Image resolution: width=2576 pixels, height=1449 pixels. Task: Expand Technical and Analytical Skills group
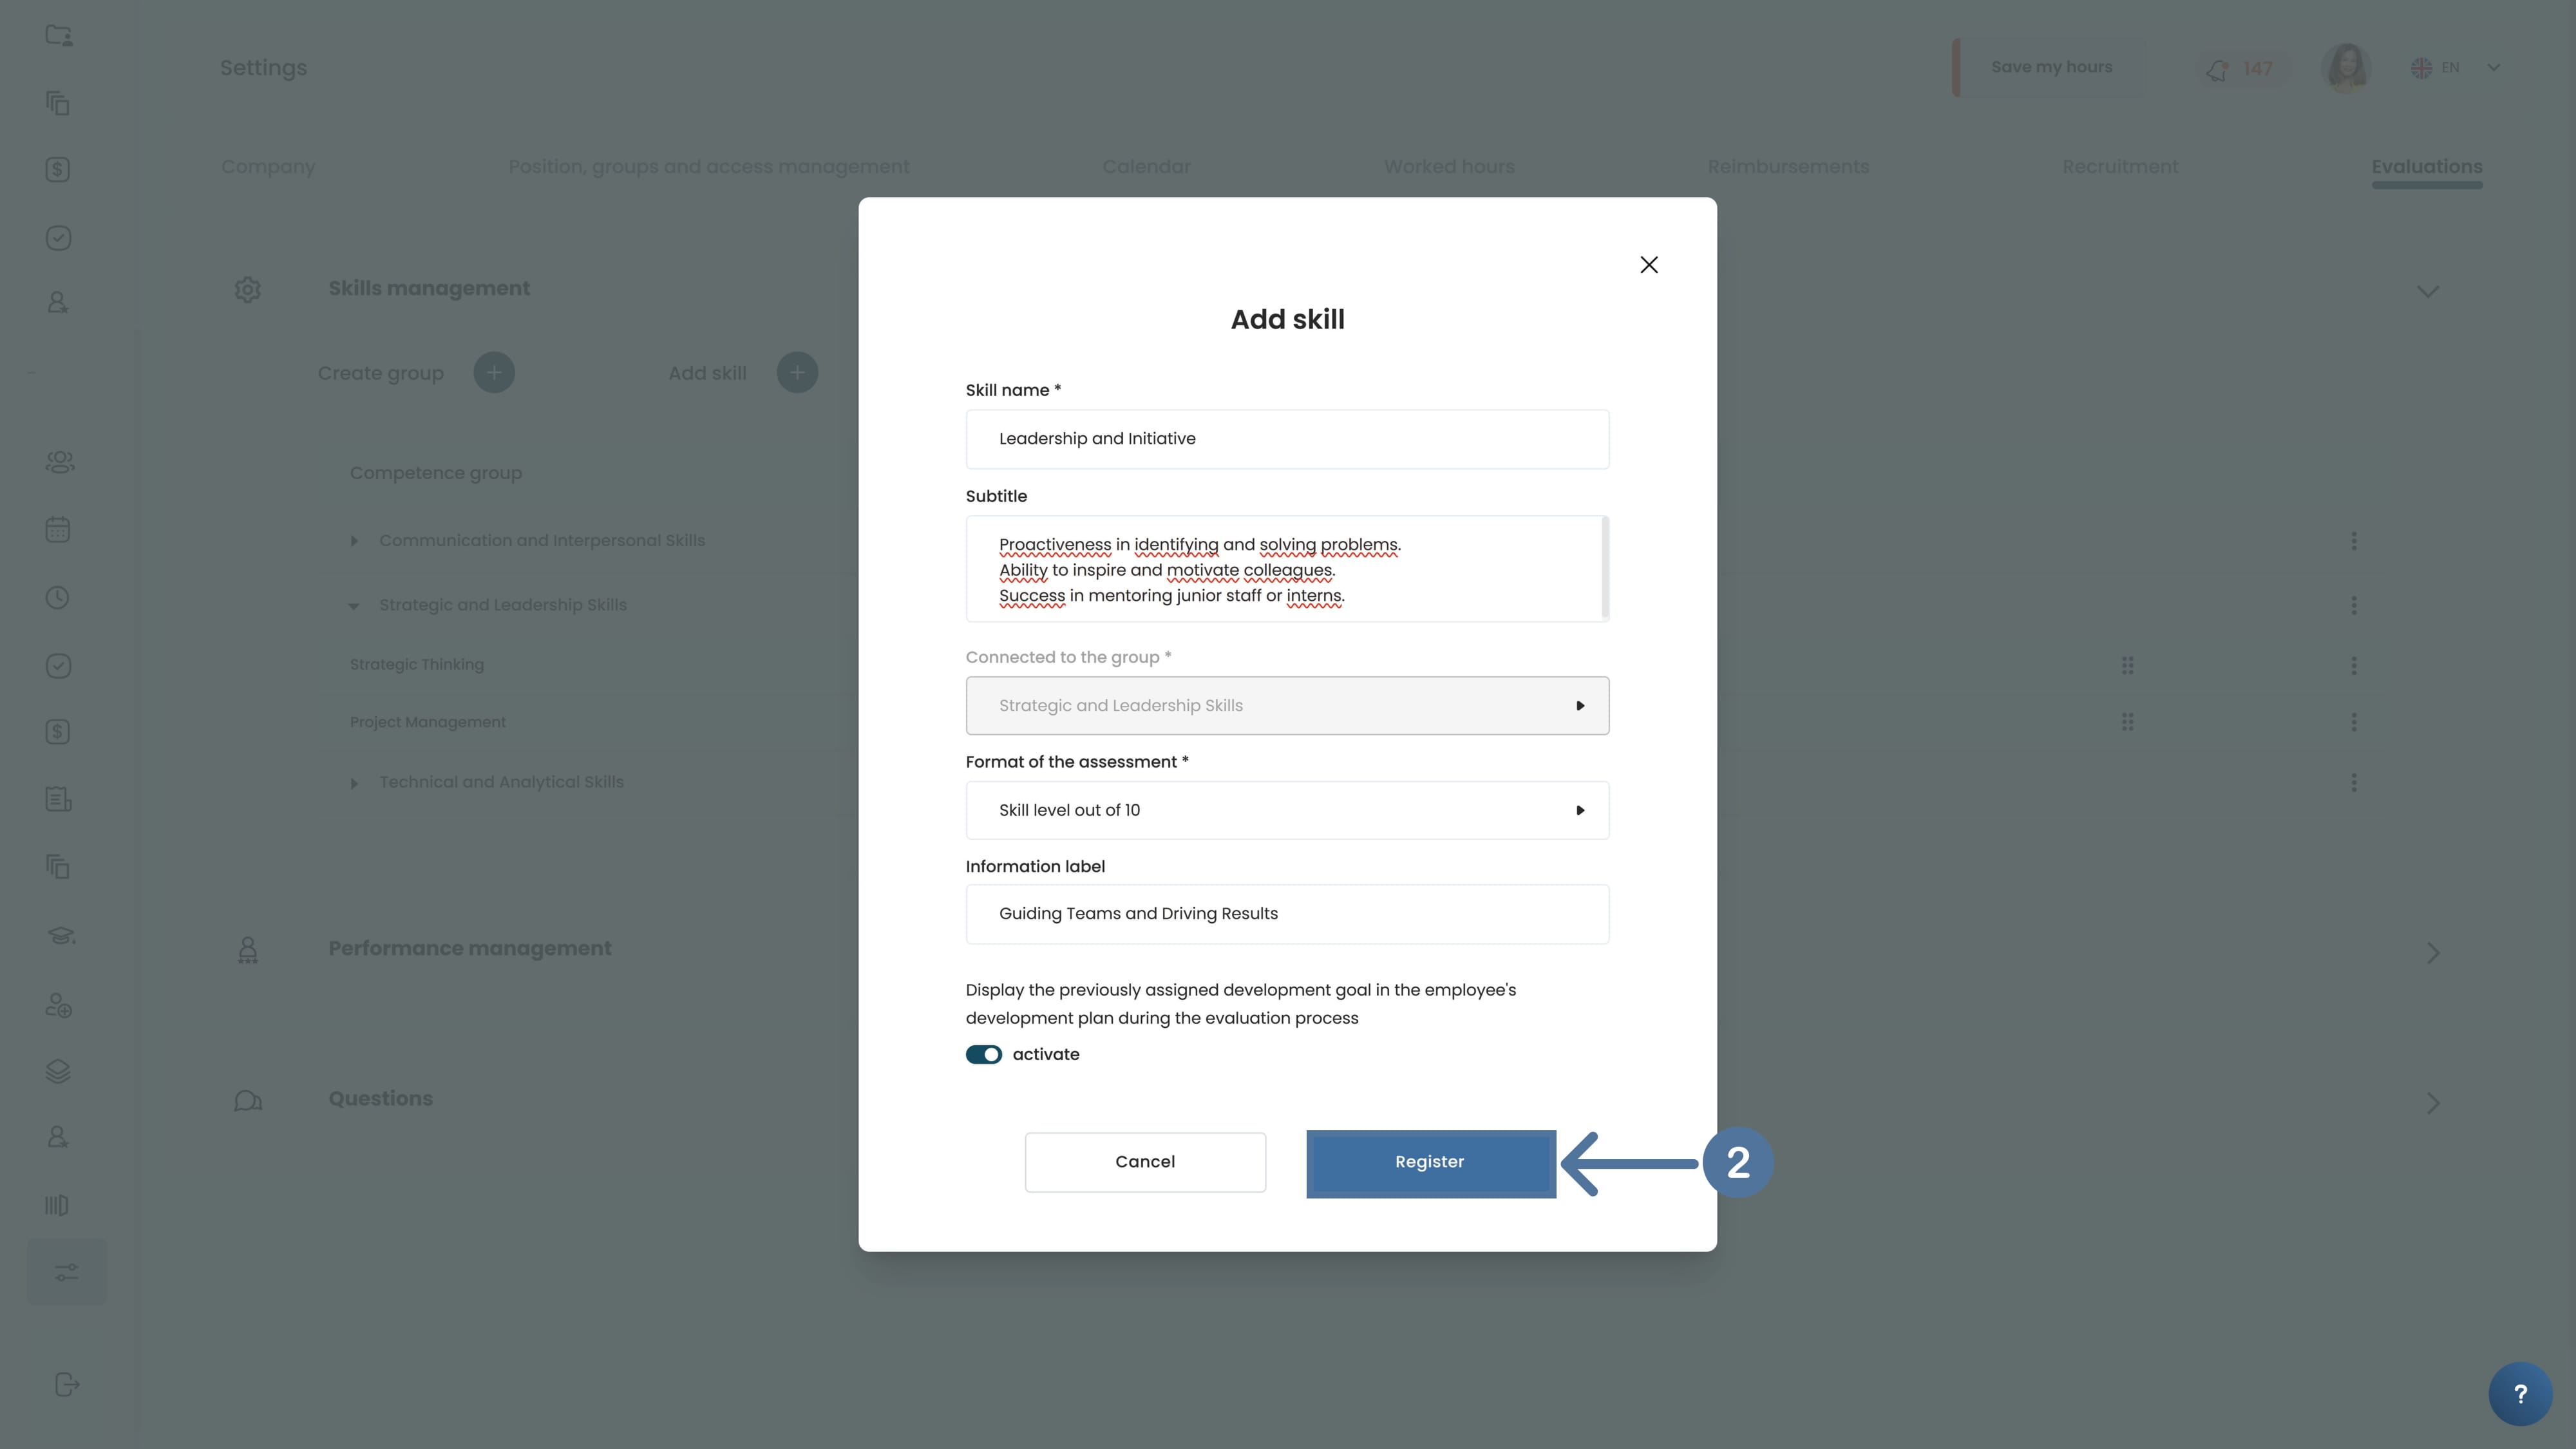pos(354,783)
